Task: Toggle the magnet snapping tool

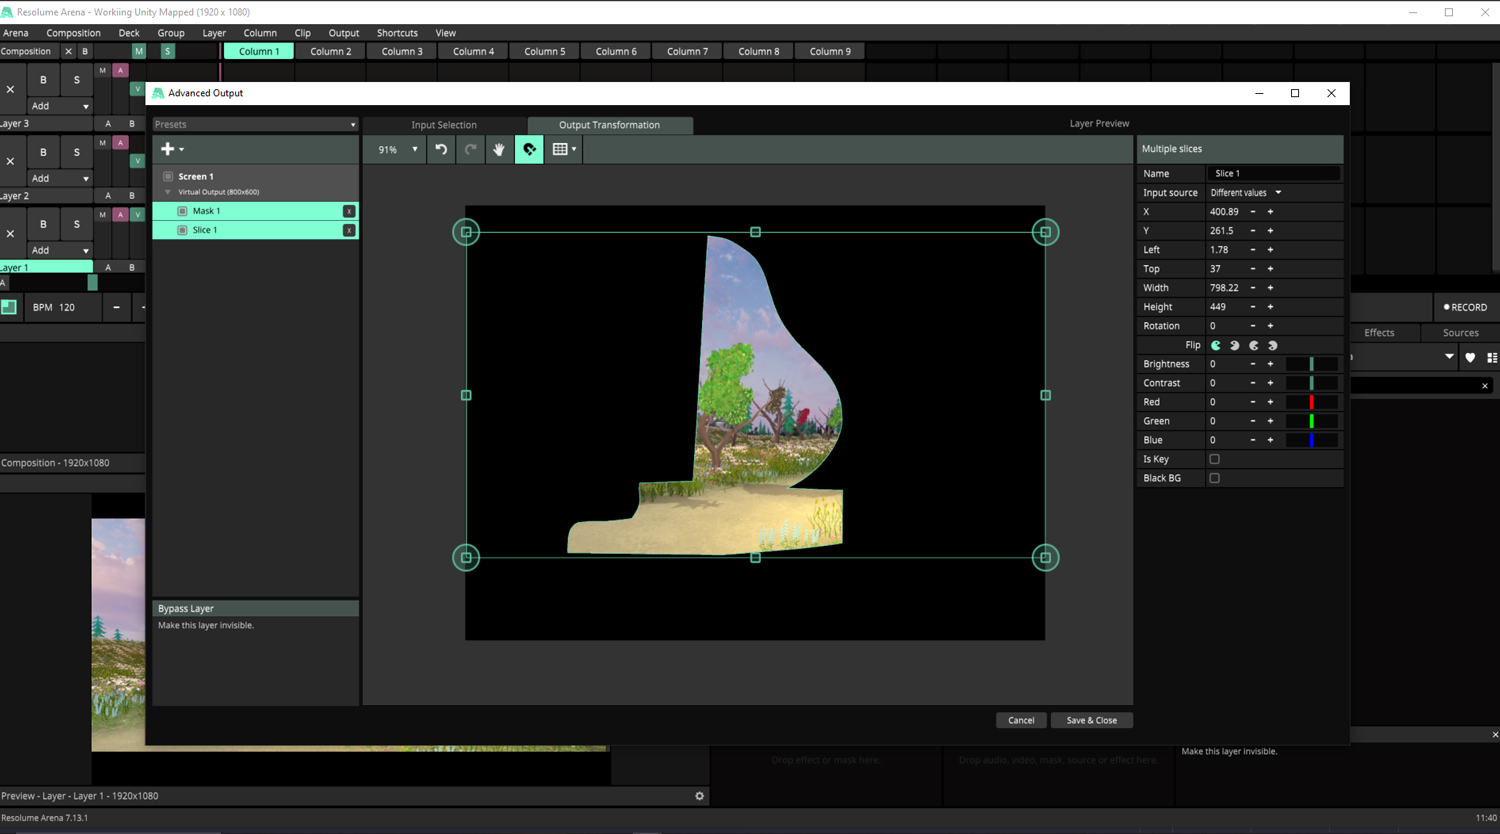Action: point(529,149)
